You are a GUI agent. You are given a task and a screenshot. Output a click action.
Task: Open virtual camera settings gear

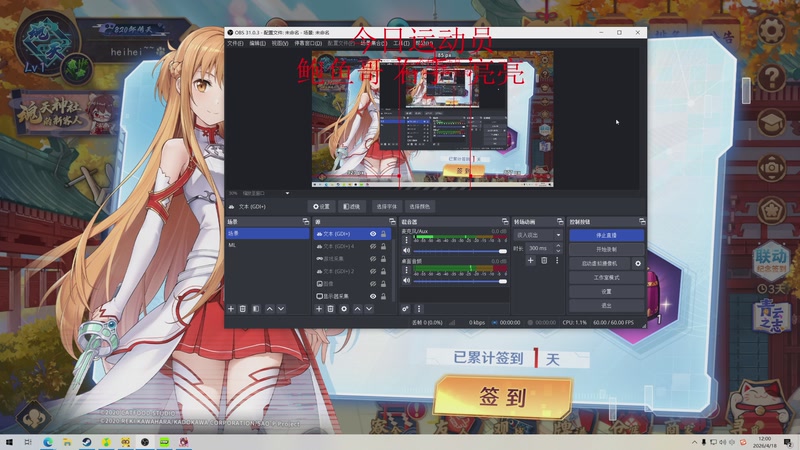[x=638, y=263]
